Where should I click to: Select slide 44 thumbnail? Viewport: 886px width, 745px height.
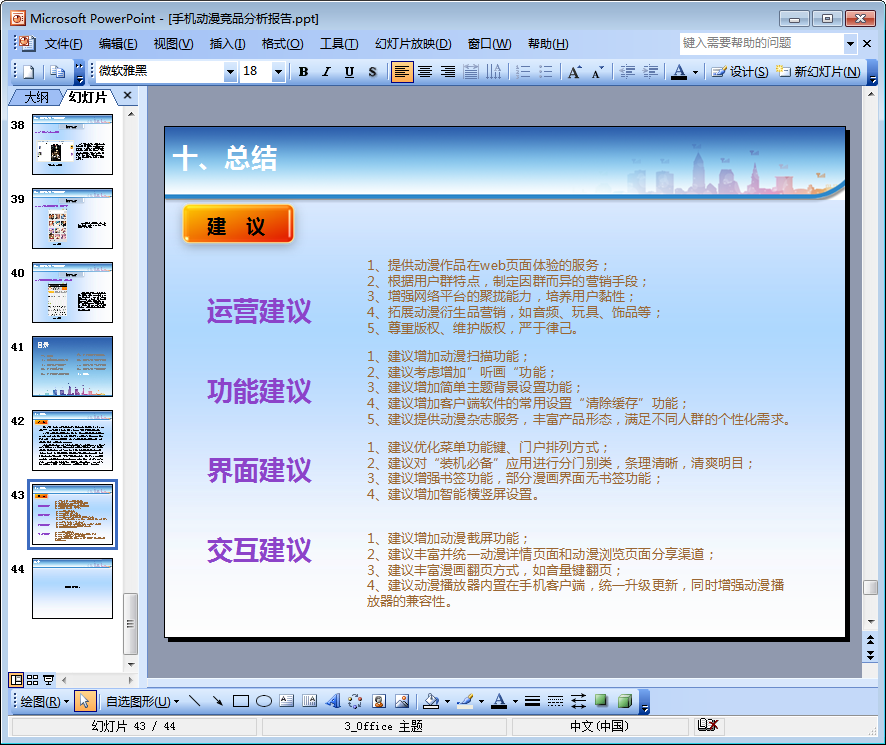tap(72, 588)
